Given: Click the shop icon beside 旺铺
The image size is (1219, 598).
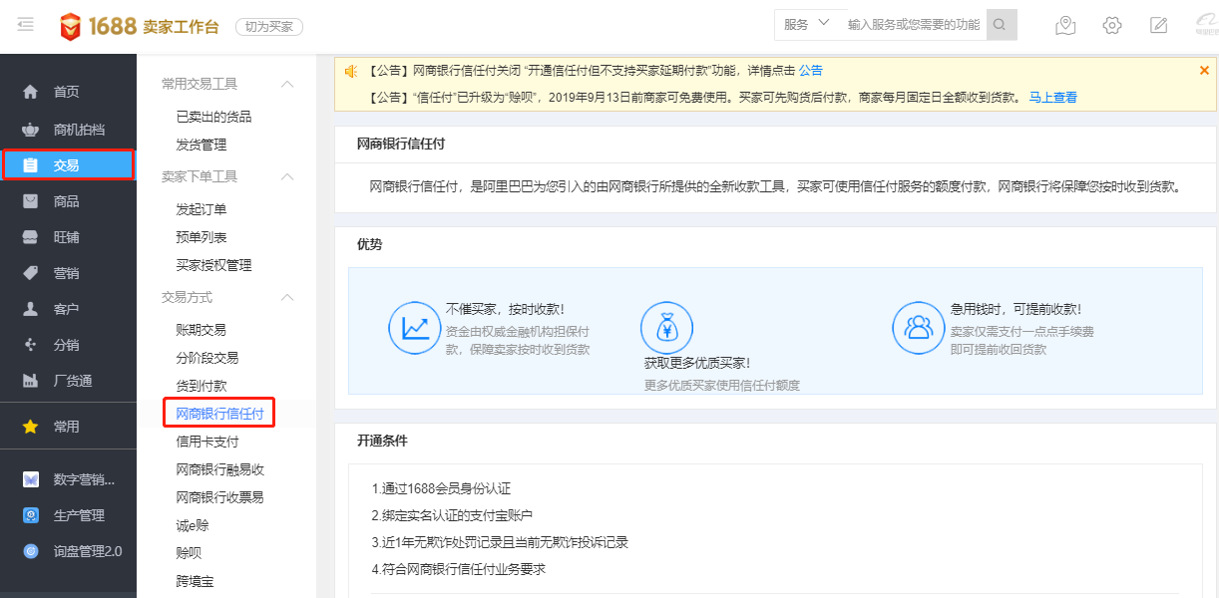Looking at the screenshot, I should click(31, 237).
